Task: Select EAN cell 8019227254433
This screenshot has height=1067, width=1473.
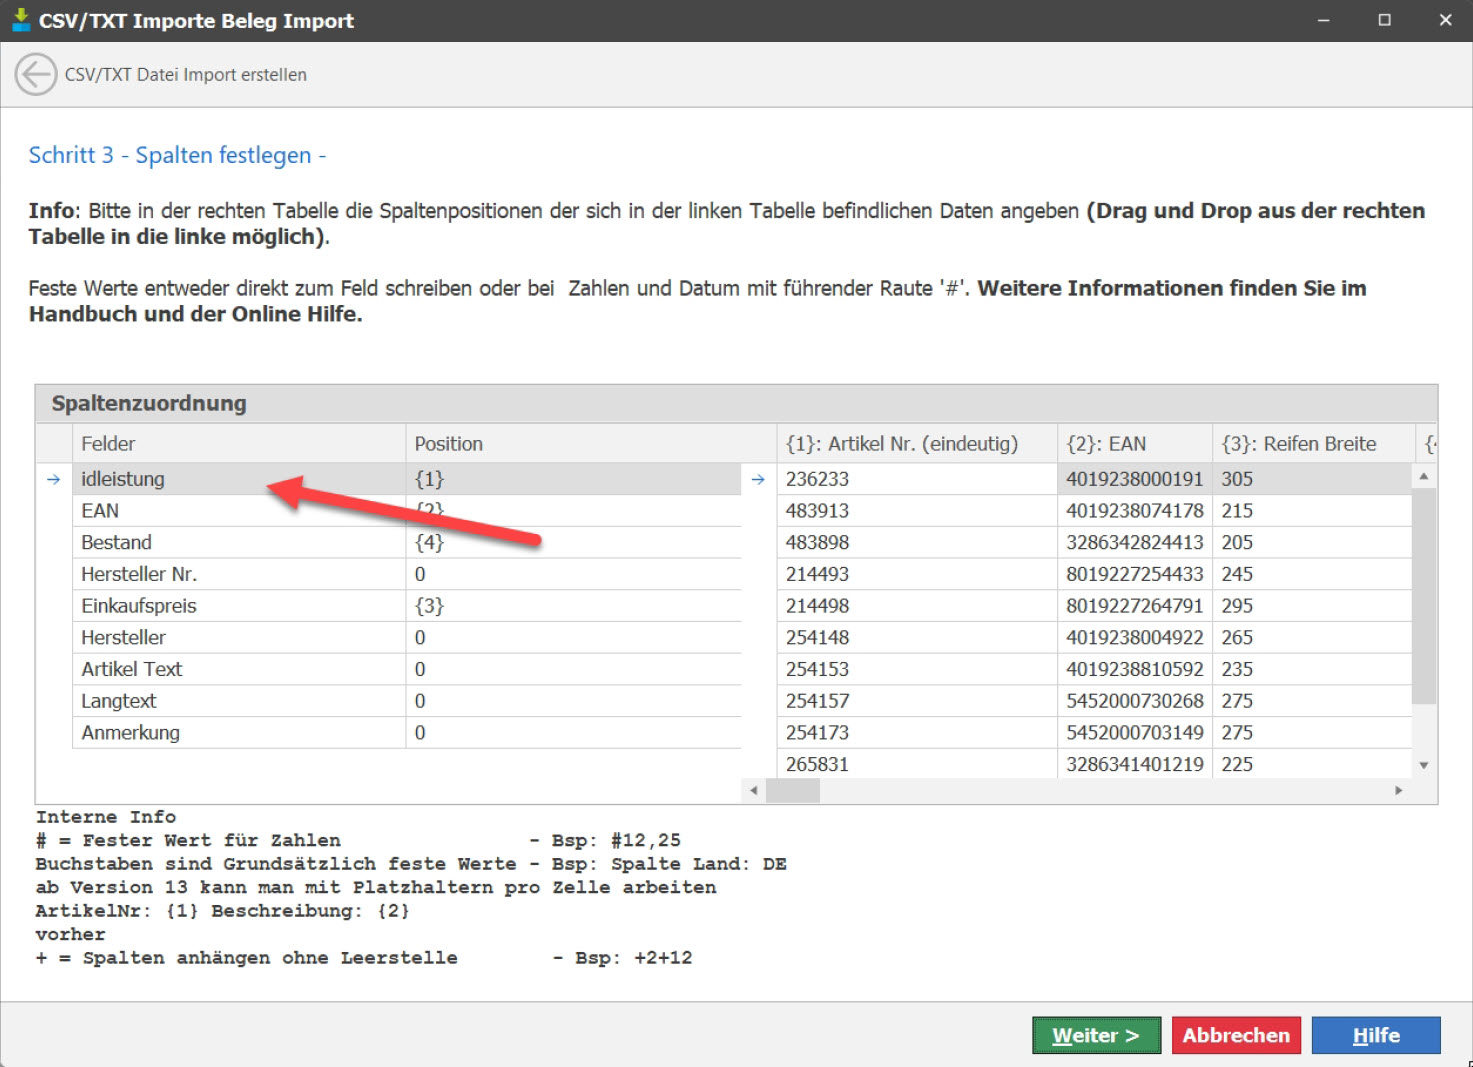Action: tap(1135, 574)
